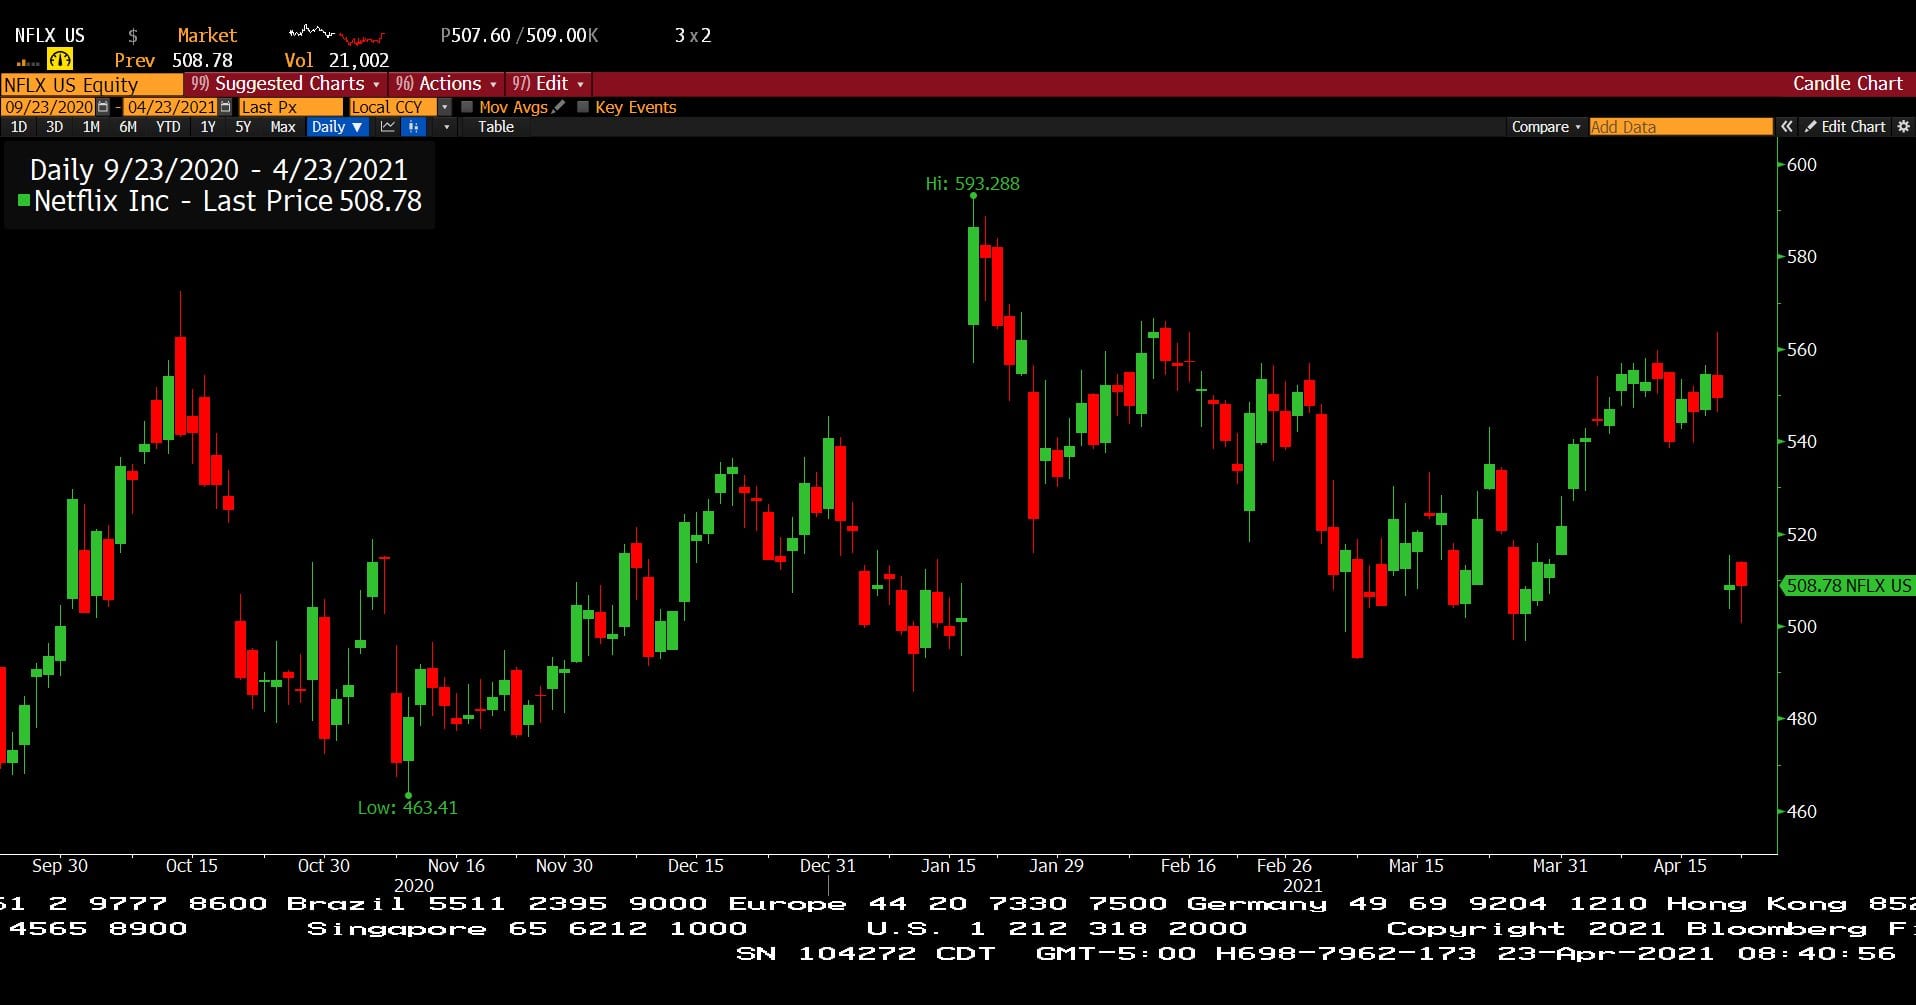1916x1005 pixels.
Task: Expand chart type options arrow
Action: [x=446, y=127]
